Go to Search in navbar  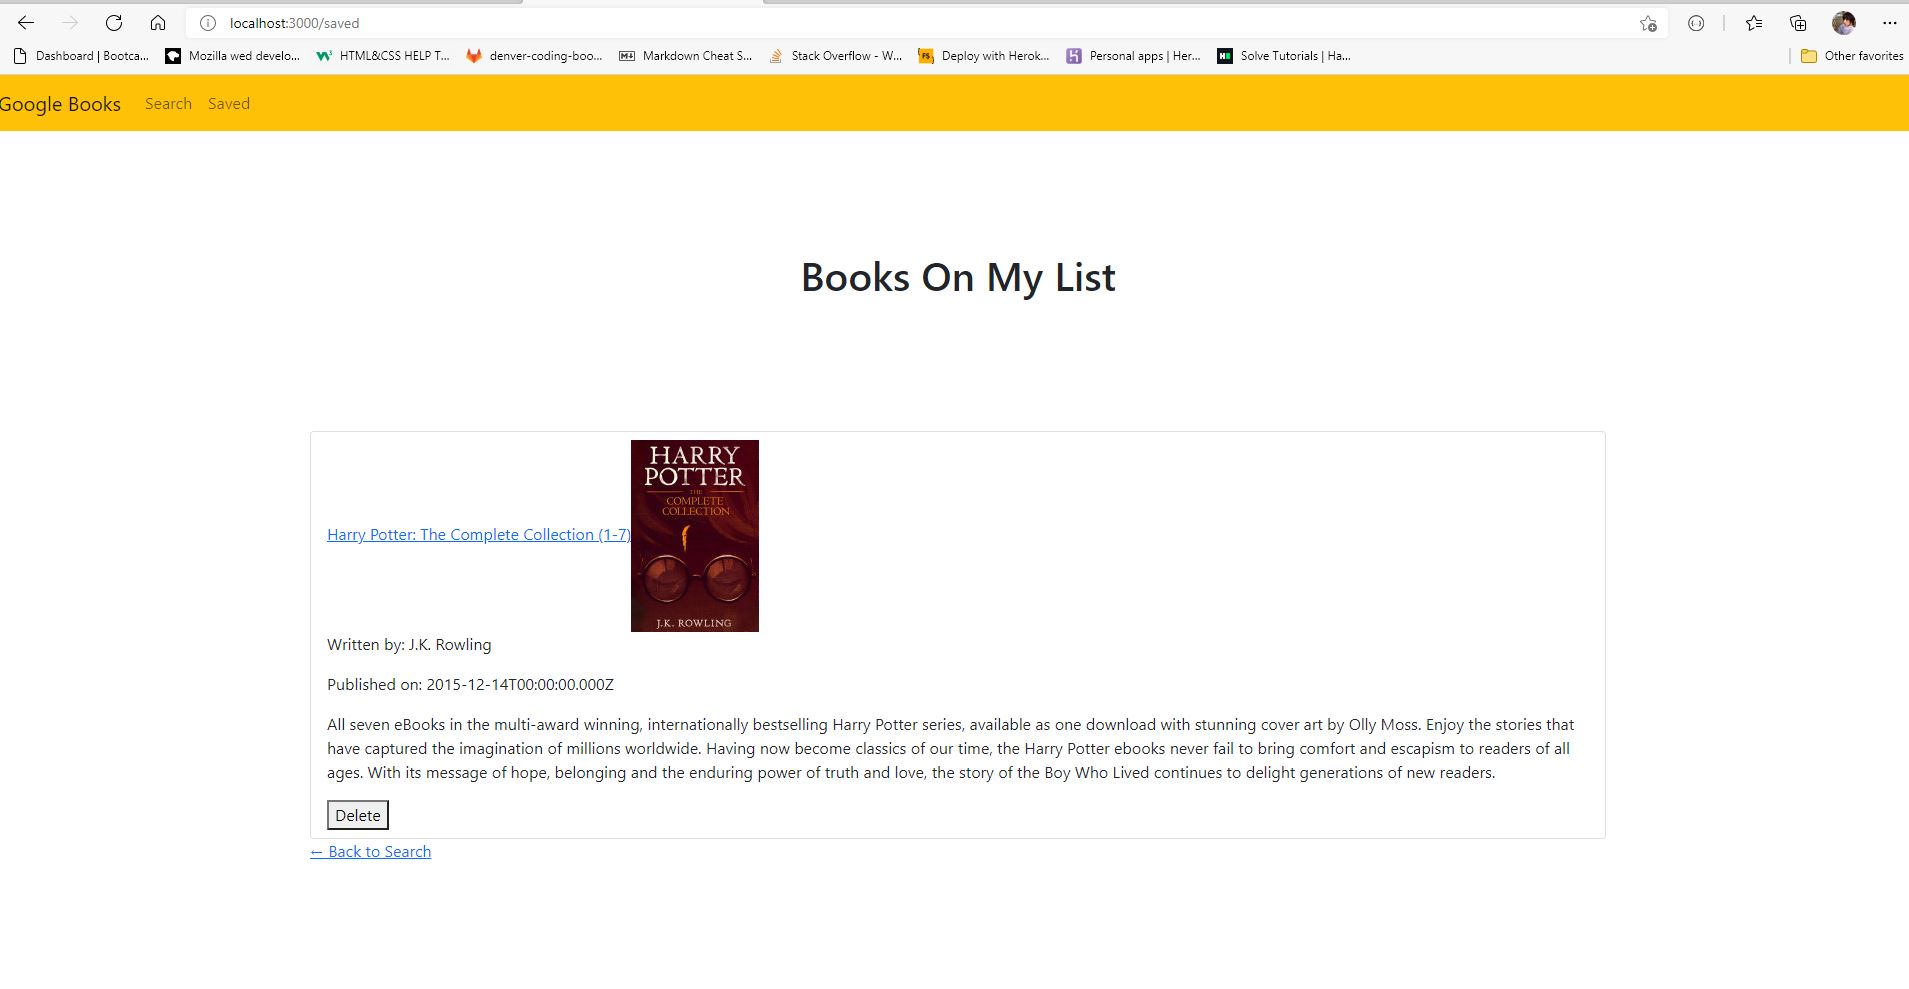click(168, 104)
